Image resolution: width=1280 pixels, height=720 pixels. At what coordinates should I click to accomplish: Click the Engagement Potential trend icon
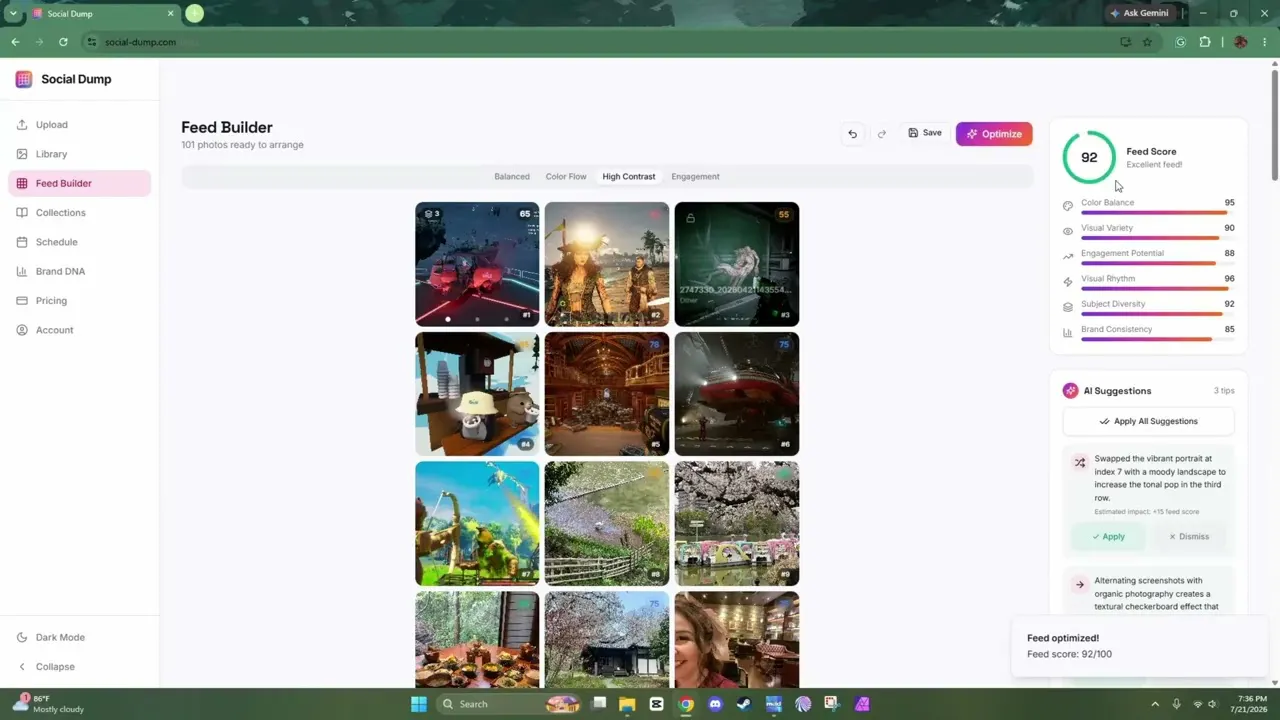[x=1068, y=257]
